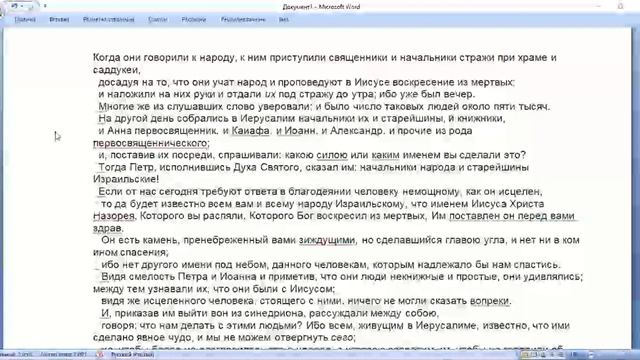Click the underlined word силою
The height and width of the screenshot is (360, 640).
click(332, 155)
